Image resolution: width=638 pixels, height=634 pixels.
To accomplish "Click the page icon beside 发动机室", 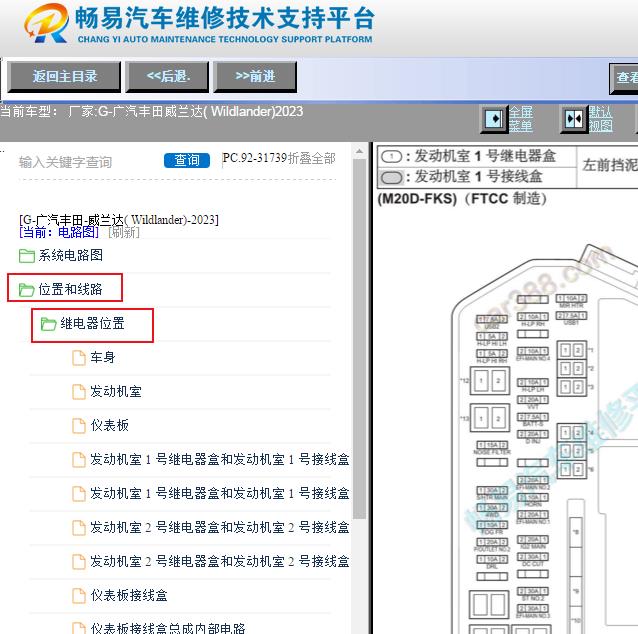I will [79, 392].
